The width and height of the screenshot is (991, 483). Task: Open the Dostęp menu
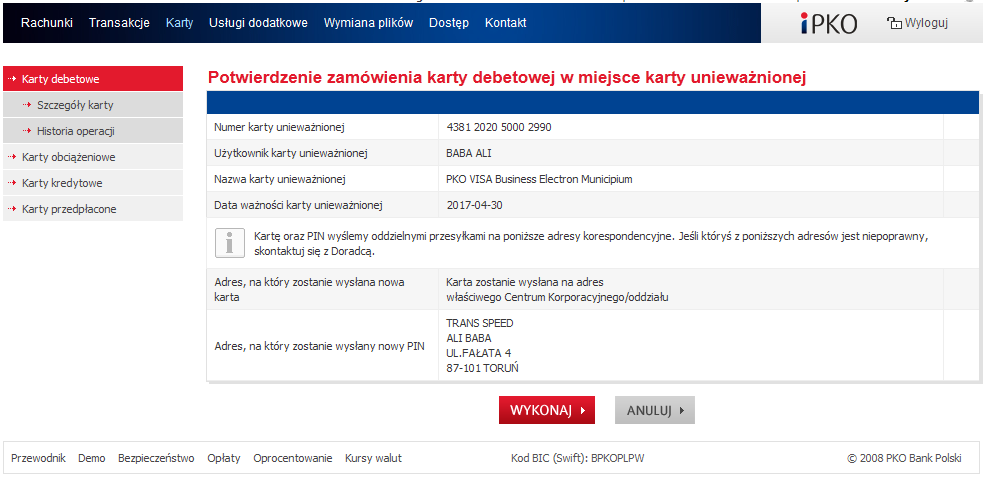tap(449, 23)
